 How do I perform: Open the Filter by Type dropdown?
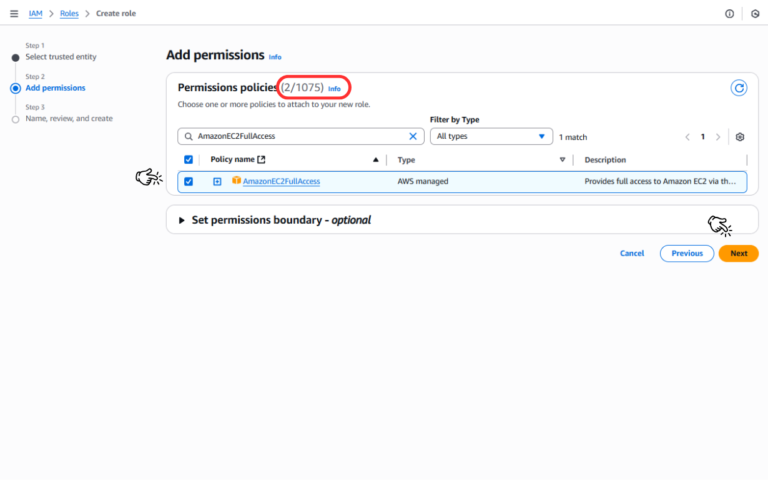(x=491, y=136)
